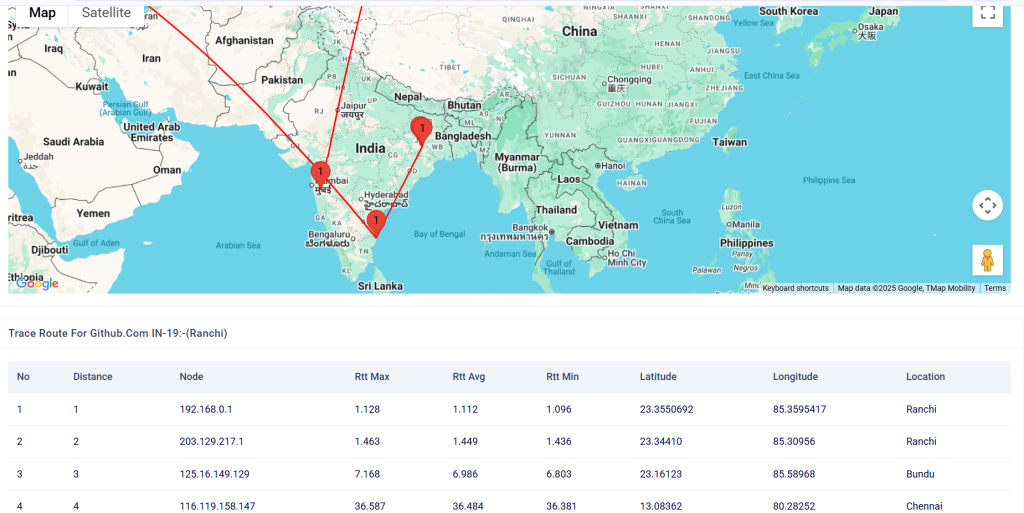Switch to Map view tab
Image resolution: width=1024 pixels, height=513 pixels.
point(42,13)
